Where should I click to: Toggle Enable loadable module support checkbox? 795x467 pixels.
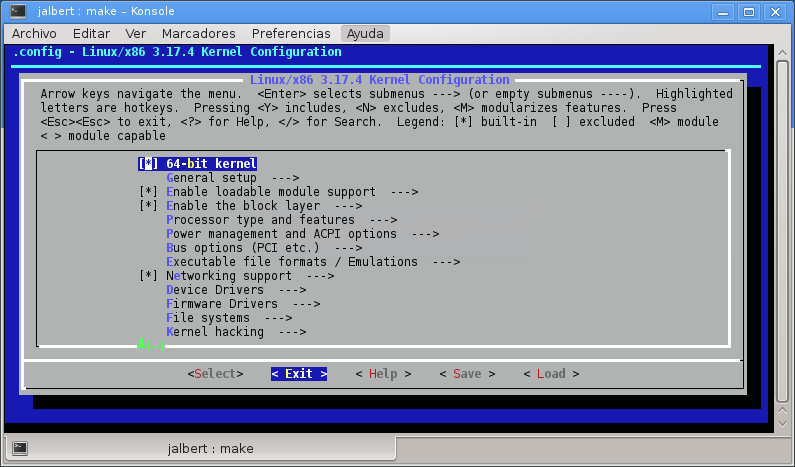[x=149, y=192]
